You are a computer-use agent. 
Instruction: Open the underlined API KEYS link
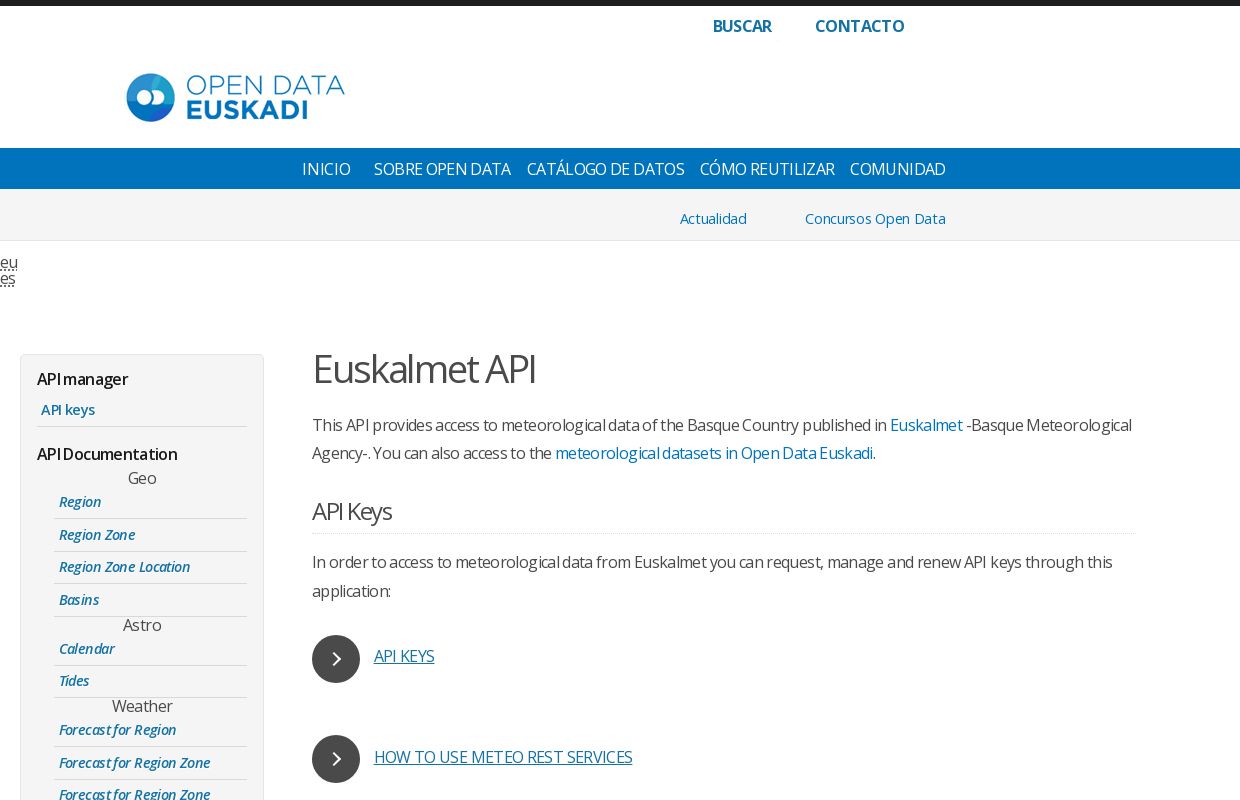[404, 656]
